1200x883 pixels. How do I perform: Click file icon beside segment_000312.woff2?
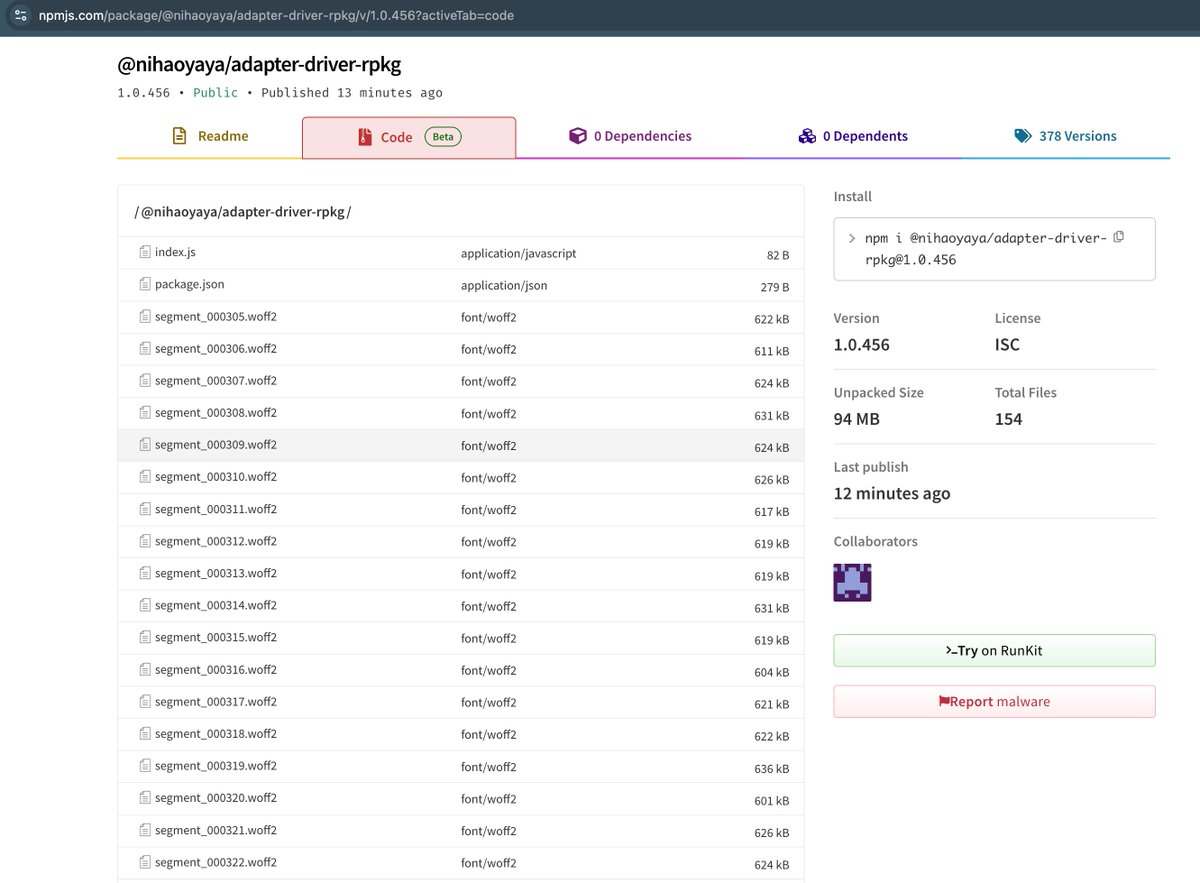coord(145,540)
